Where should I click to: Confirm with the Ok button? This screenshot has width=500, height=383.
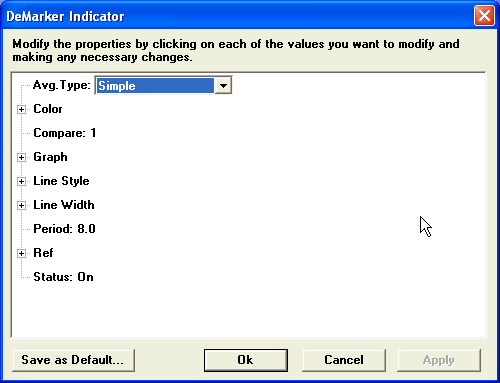(x=246, y=360)
